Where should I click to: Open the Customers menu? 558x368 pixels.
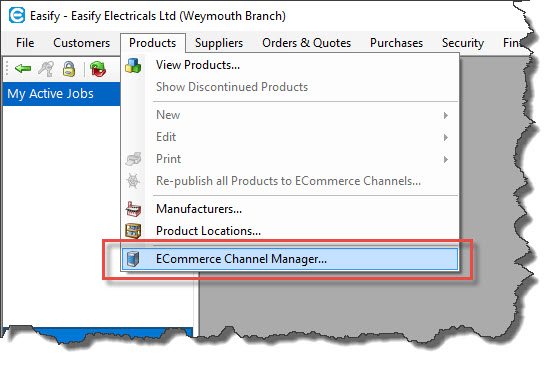tap(81, 43)
